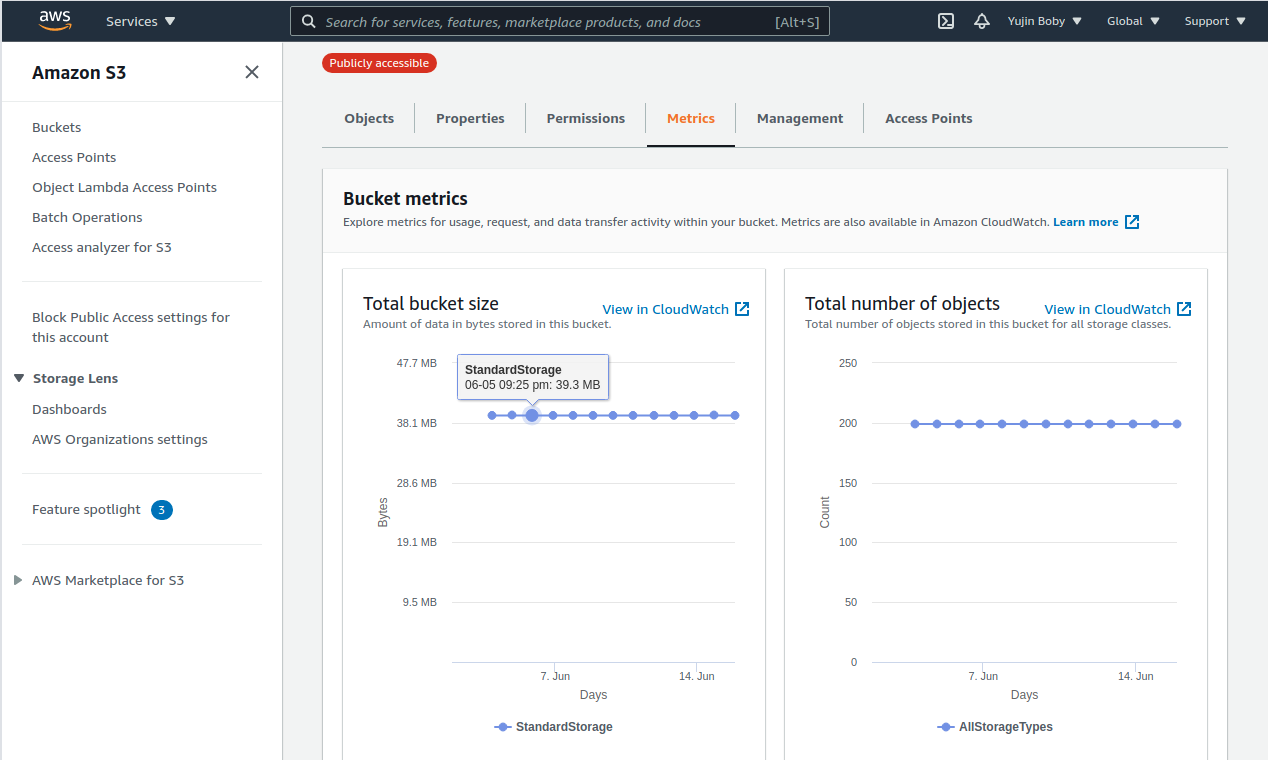1268x760 pixels.
Task: Click the search magnifier icon
Action: (x=308, y=21)
